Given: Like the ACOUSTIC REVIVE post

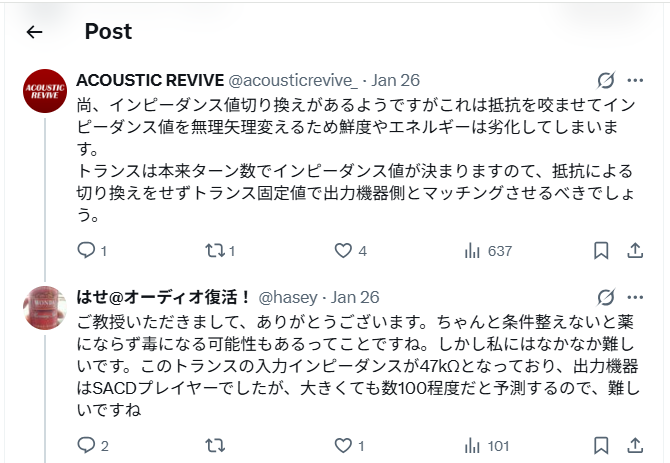Looking at the screenshot, I should 343,250.
